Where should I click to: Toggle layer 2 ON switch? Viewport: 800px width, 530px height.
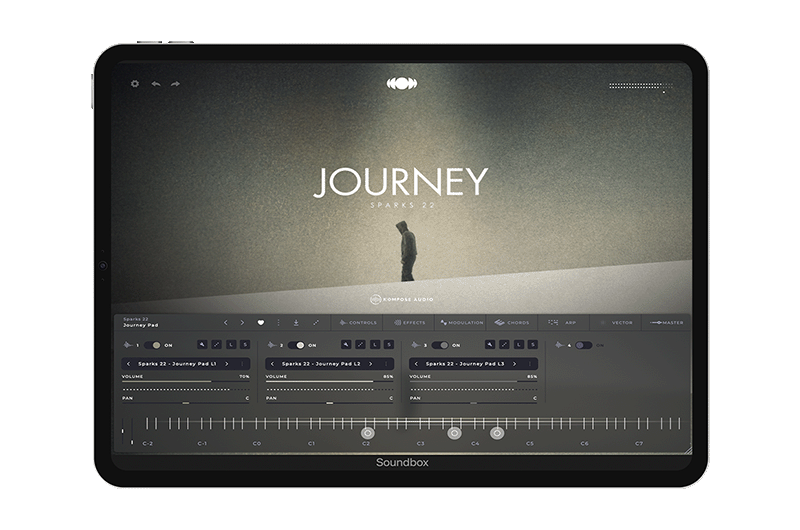coord(296,345)
